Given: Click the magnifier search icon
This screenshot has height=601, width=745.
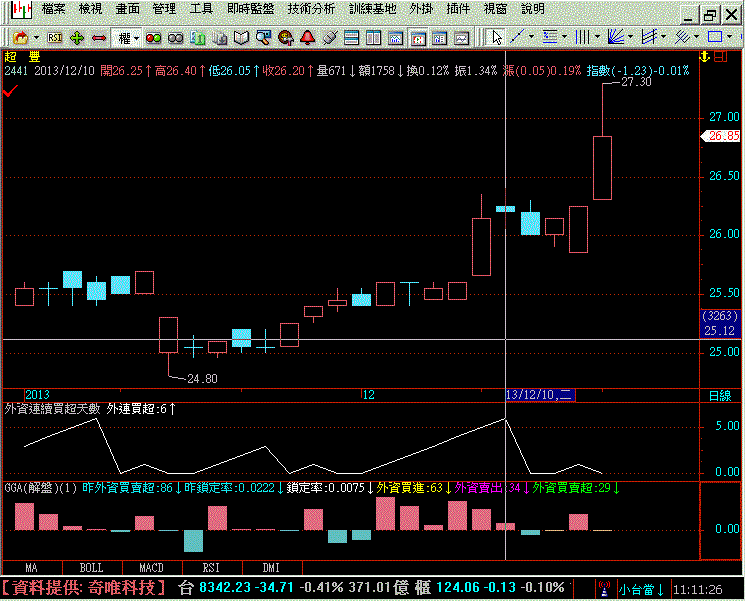Looking at the screenshot, I should pyautogui.click(x=263, y=38).
